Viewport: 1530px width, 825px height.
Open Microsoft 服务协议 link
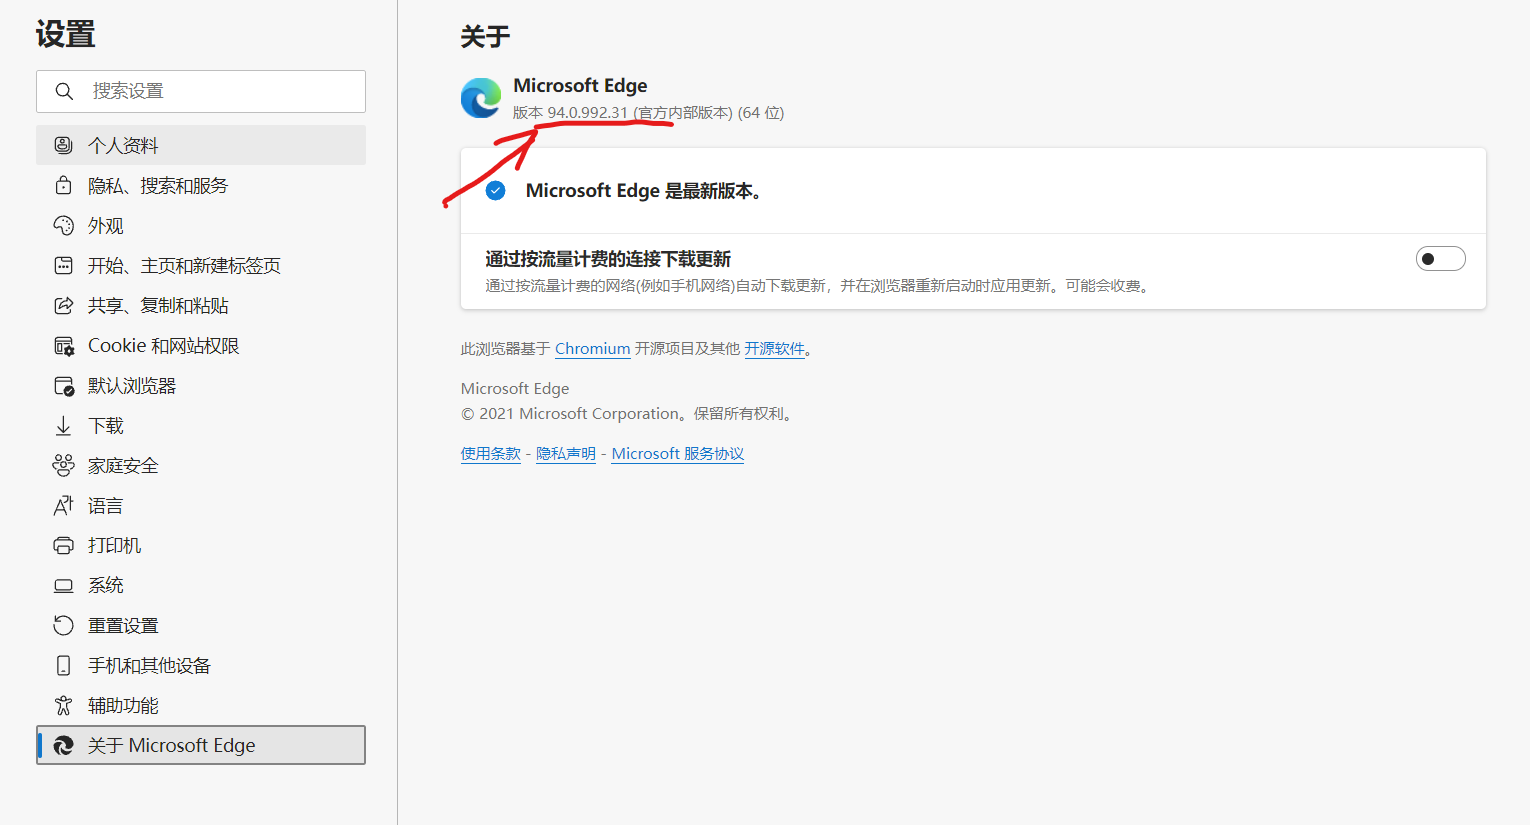click(x=678, y=454)
